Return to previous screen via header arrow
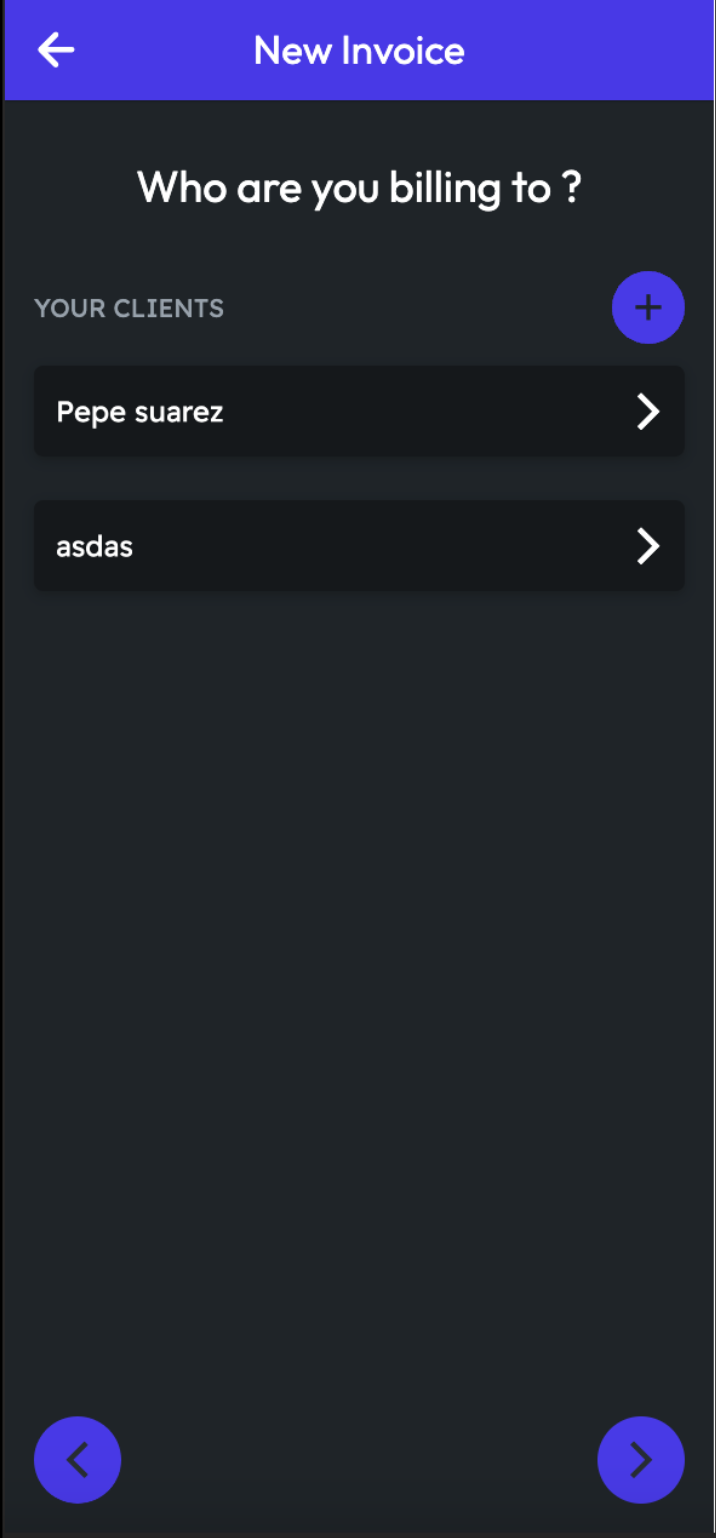The image size is (716, 1538). [56, 50]
